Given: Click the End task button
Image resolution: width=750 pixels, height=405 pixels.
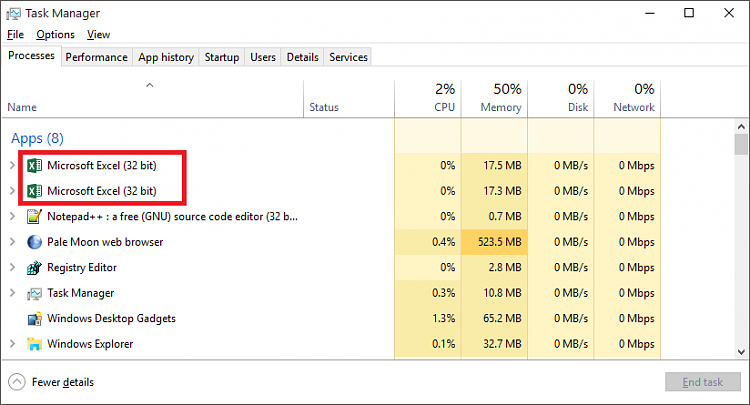Looking at the screenshot, I should (703, 382).
